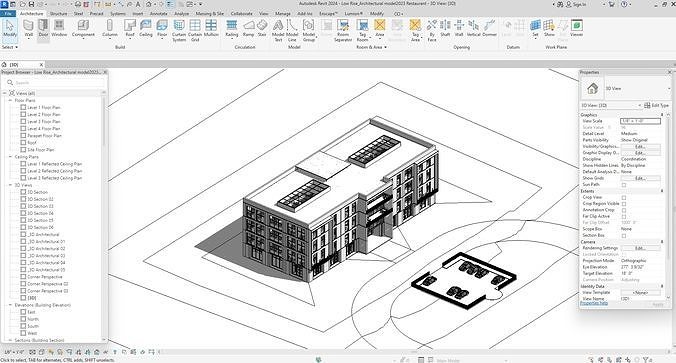Open the 3D View type selector dropdown
The image size is (676, 363).
tap(669, 88)
